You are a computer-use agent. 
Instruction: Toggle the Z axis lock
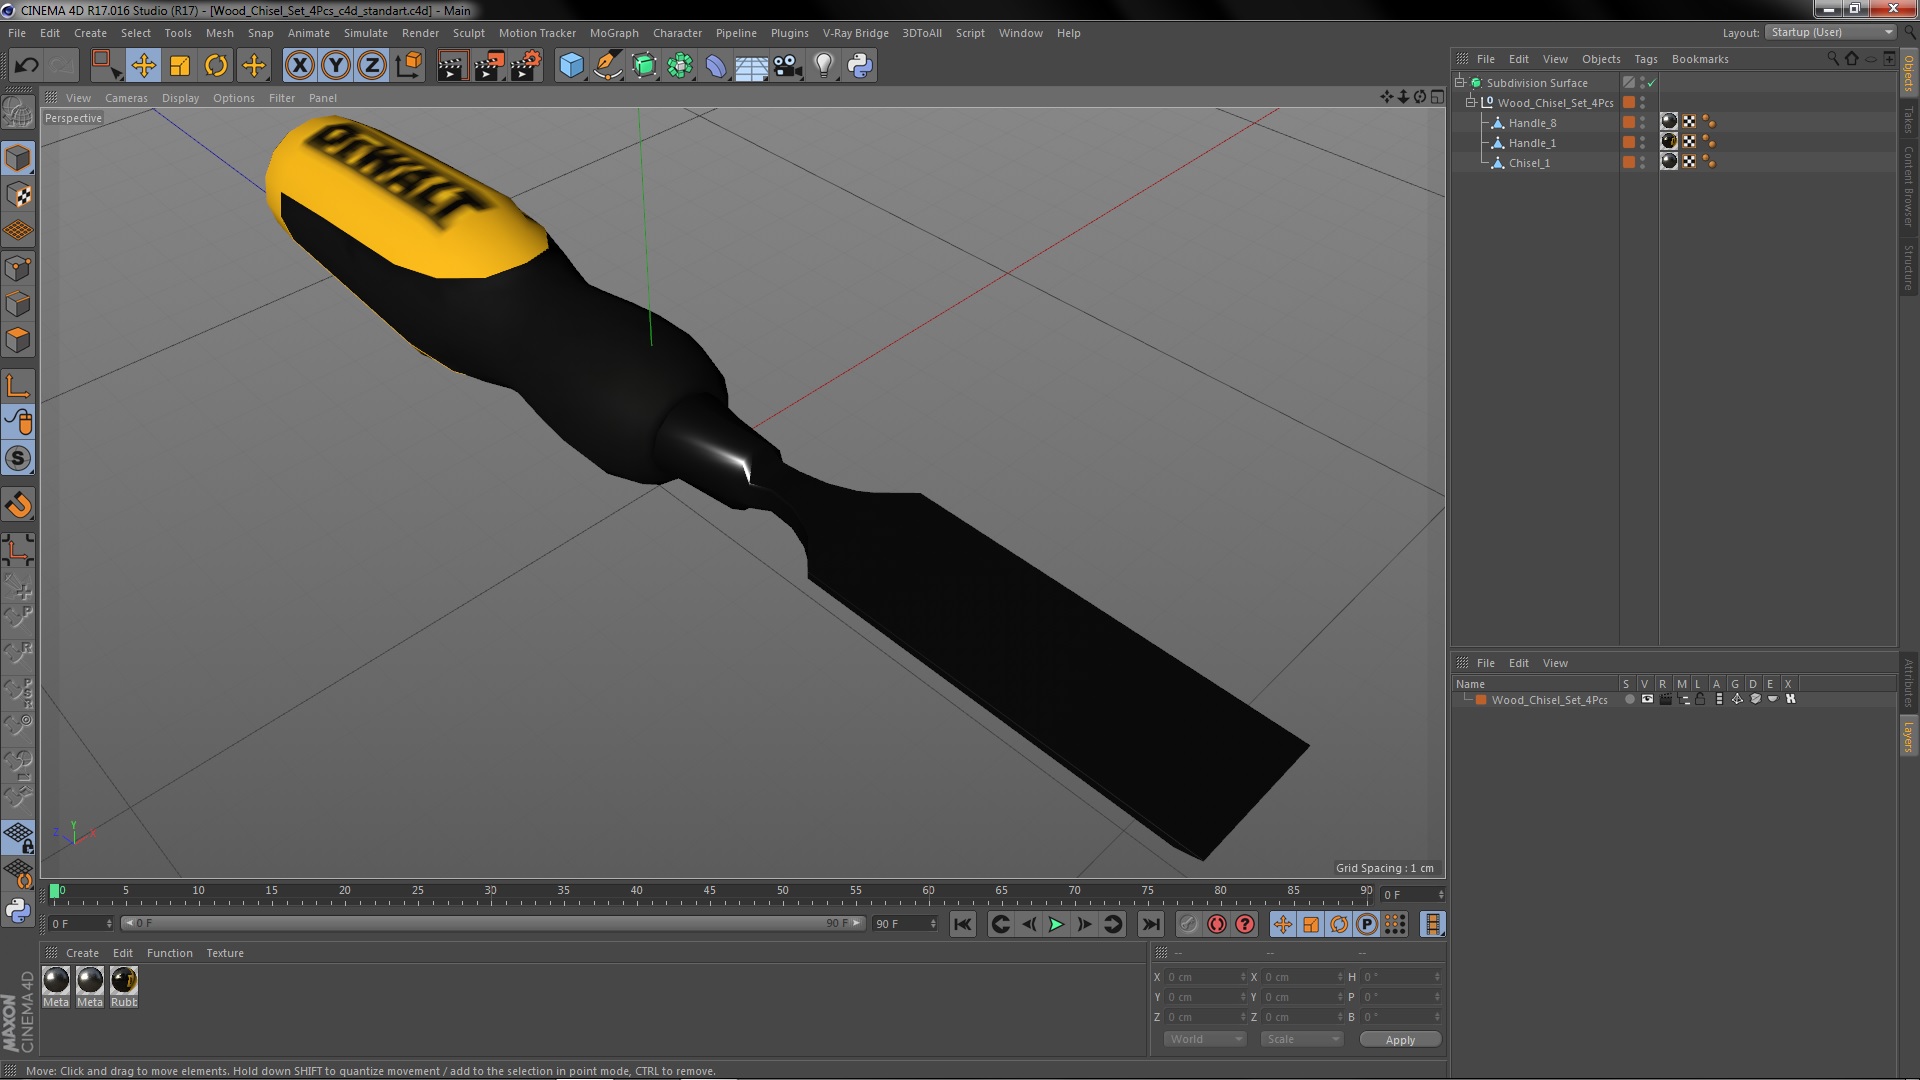(372, 66)
